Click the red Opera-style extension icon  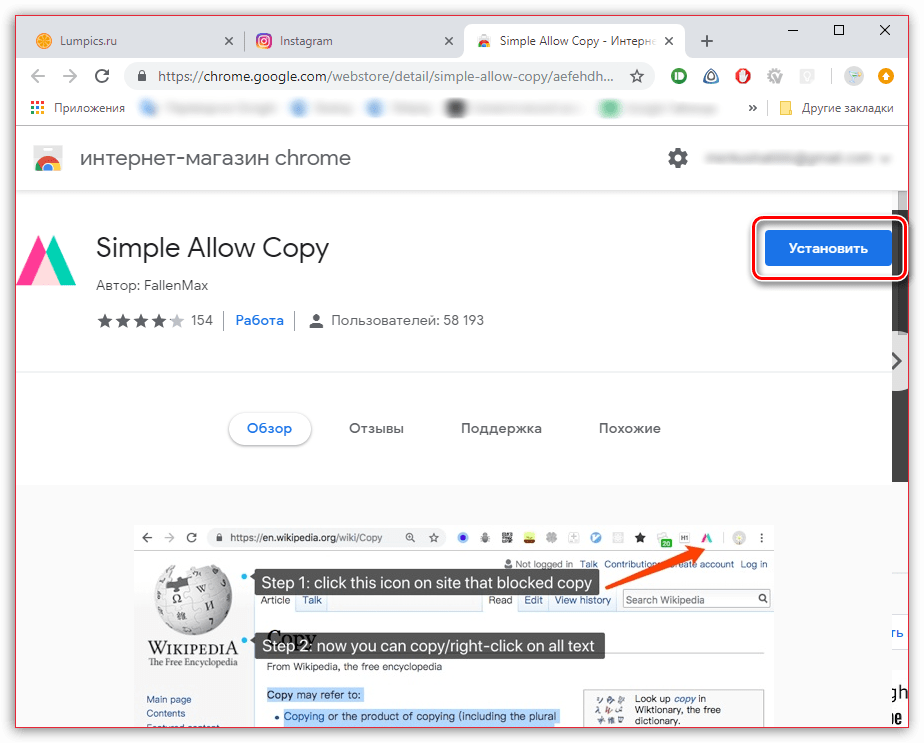coord(743,76)
